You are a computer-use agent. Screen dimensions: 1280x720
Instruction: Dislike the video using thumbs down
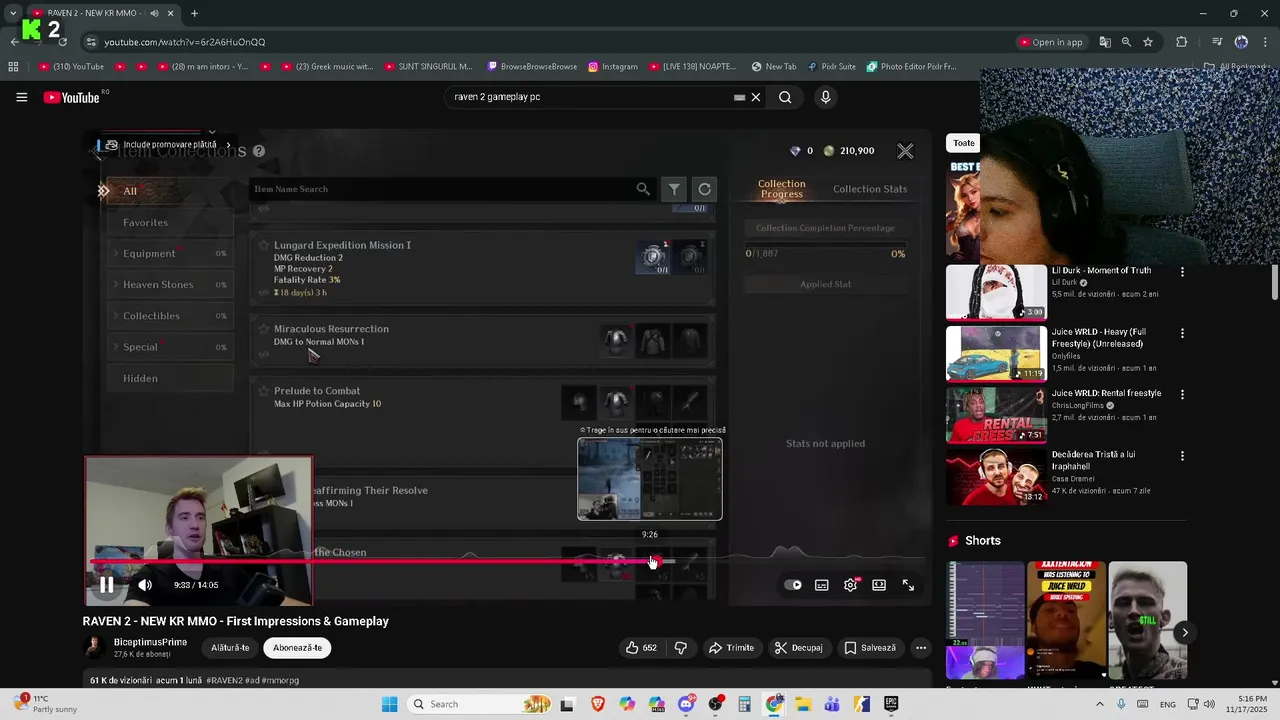681,648
